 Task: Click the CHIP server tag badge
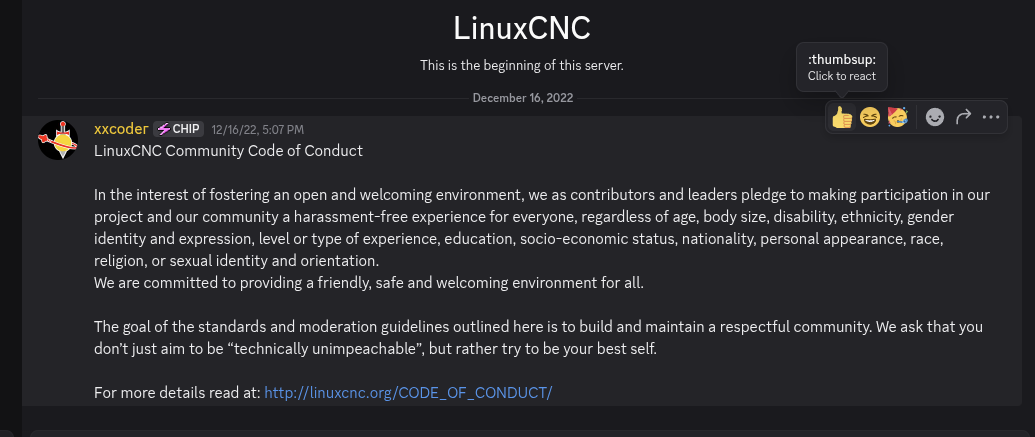click(x=179, y=129)
